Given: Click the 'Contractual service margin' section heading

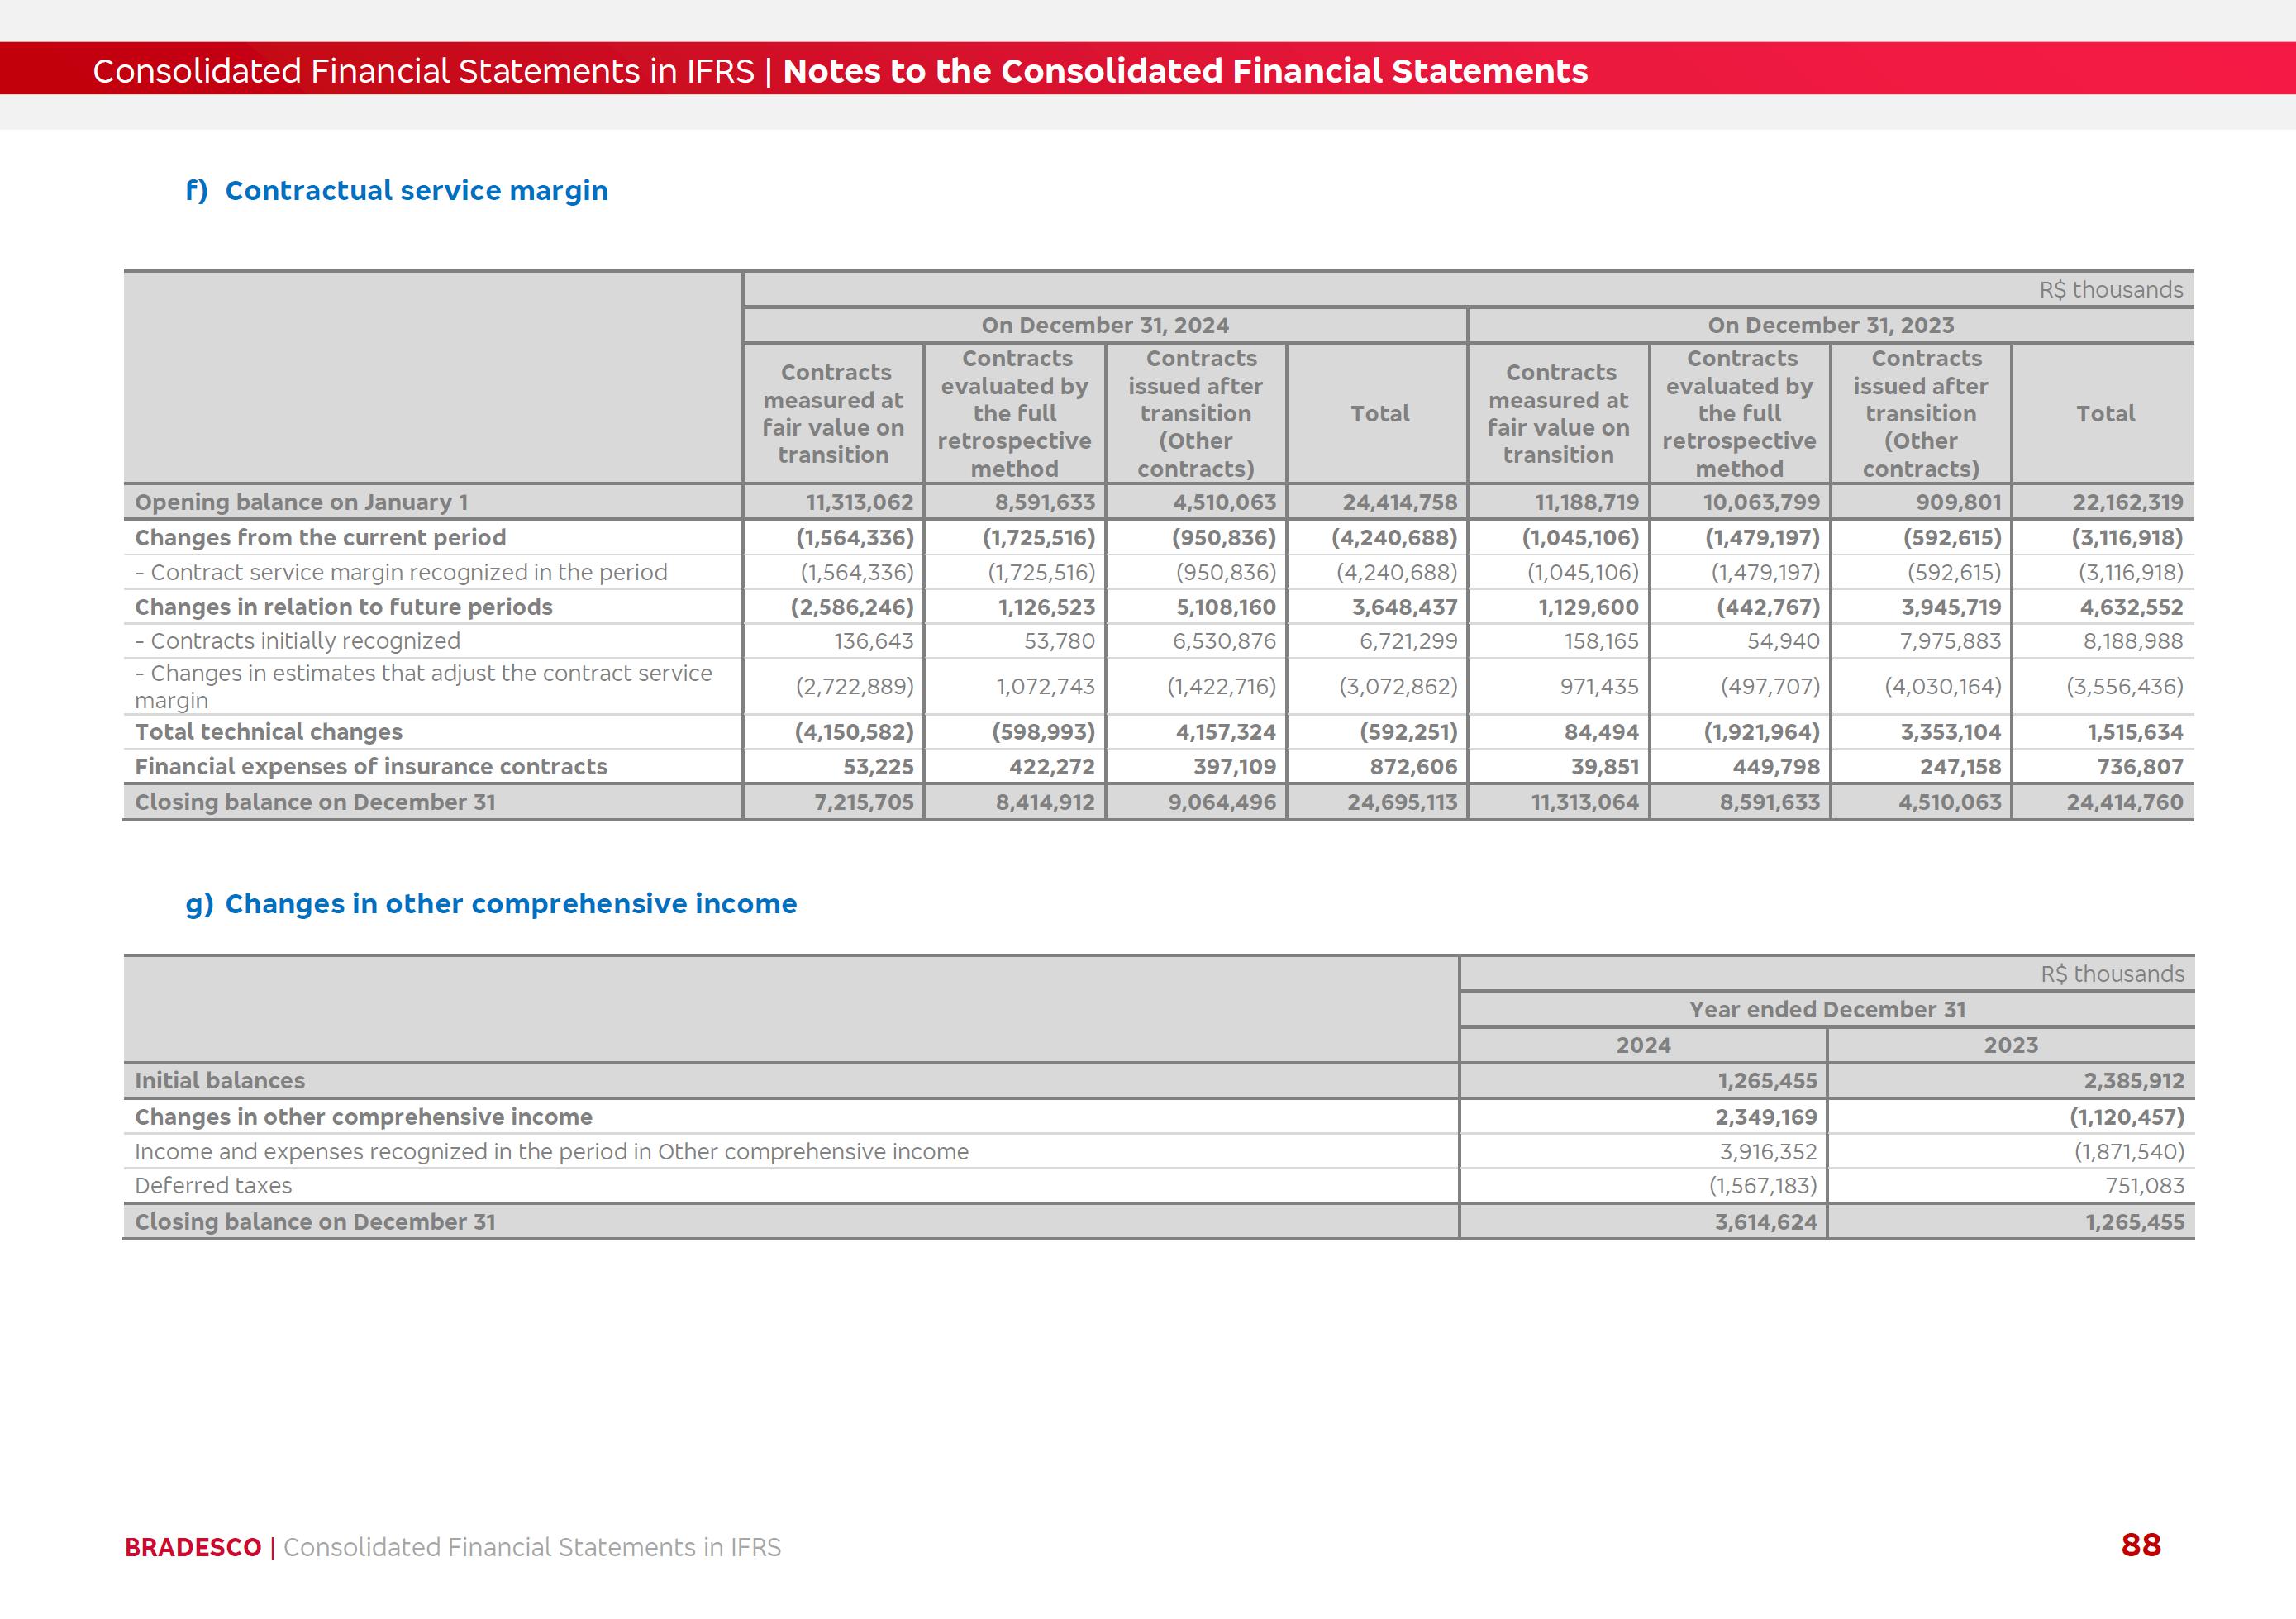Looking at the screenshot, I should 415,191.
